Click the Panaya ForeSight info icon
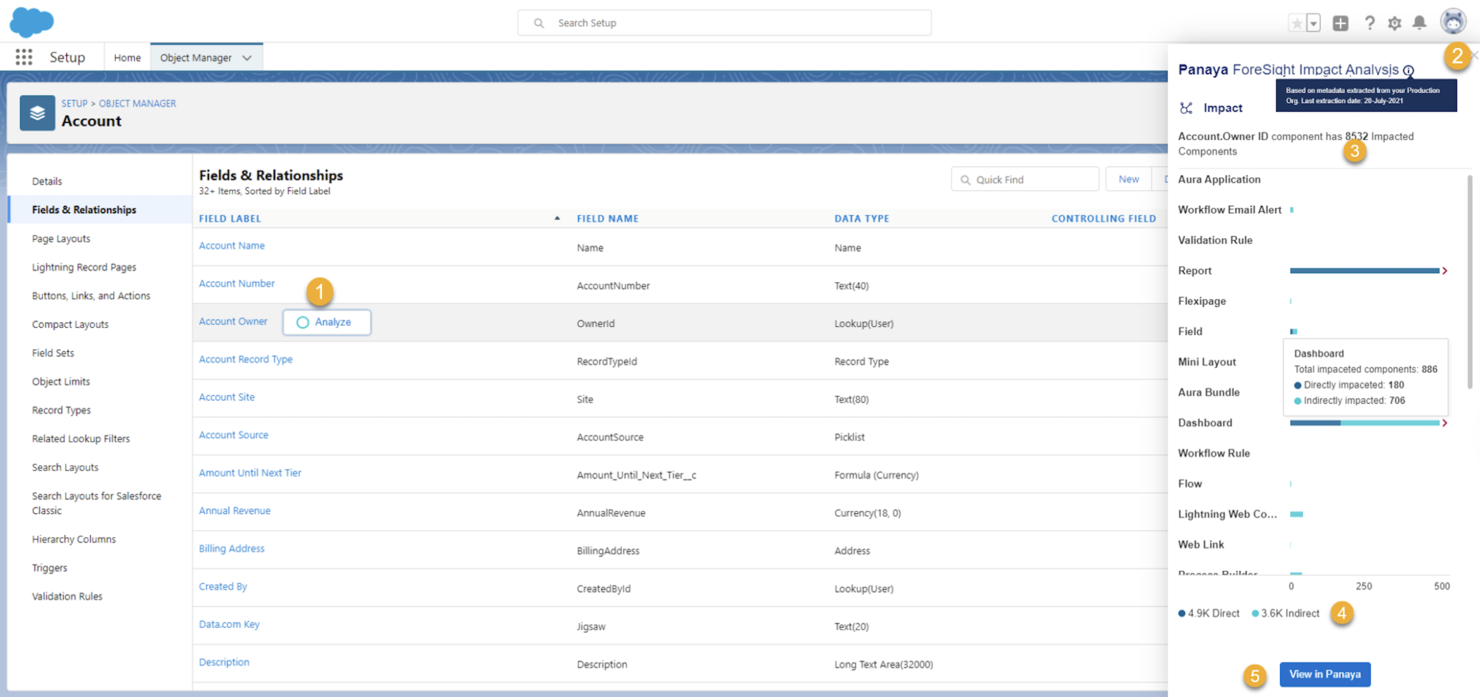 [1409, 71]
